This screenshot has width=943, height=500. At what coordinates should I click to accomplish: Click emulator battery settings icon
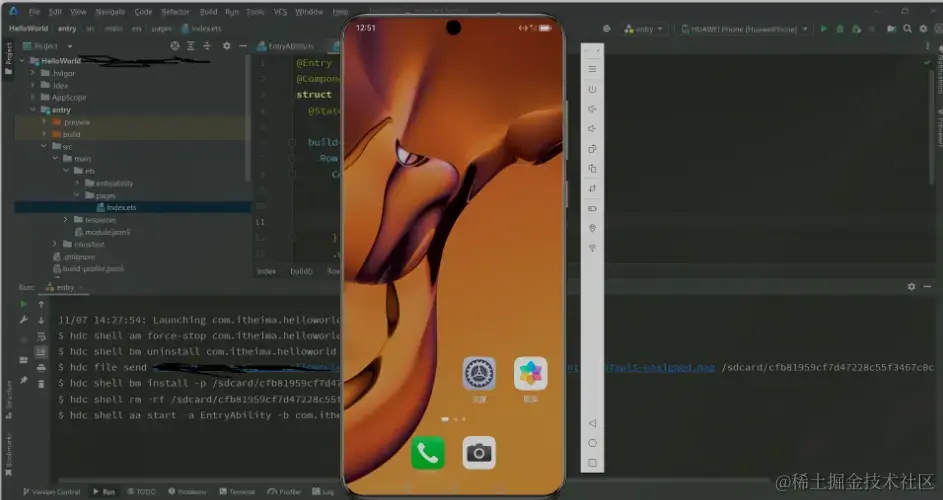[x=592, y=208]
